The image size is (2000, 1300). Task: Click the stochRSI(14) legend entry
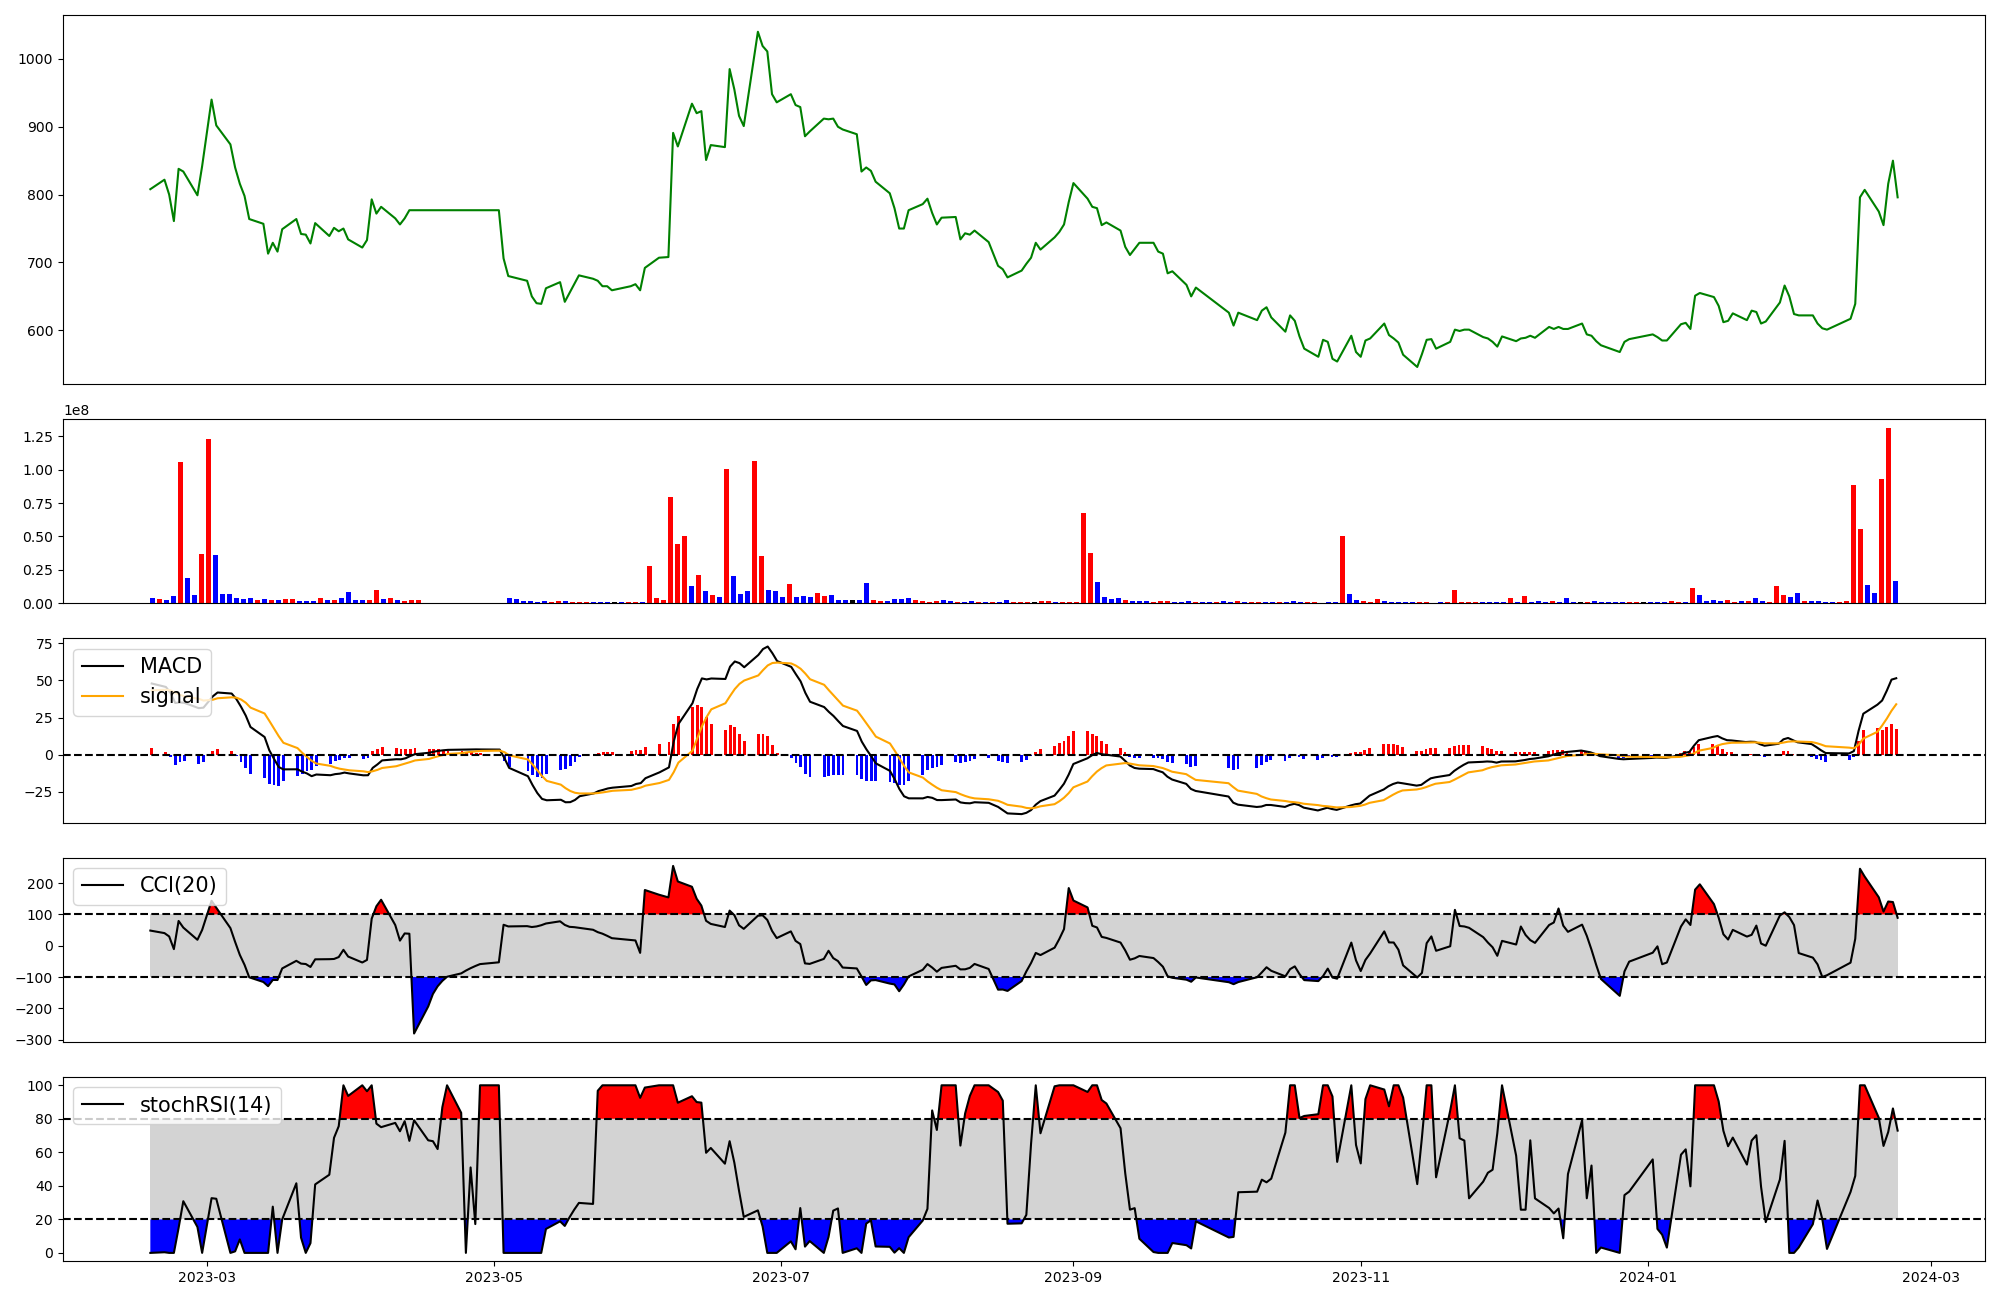[205, 1105]
